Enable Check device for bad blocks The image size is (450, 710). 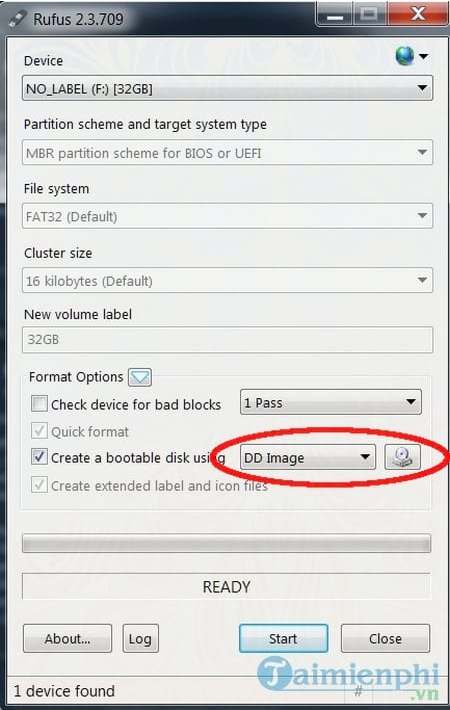39,403
